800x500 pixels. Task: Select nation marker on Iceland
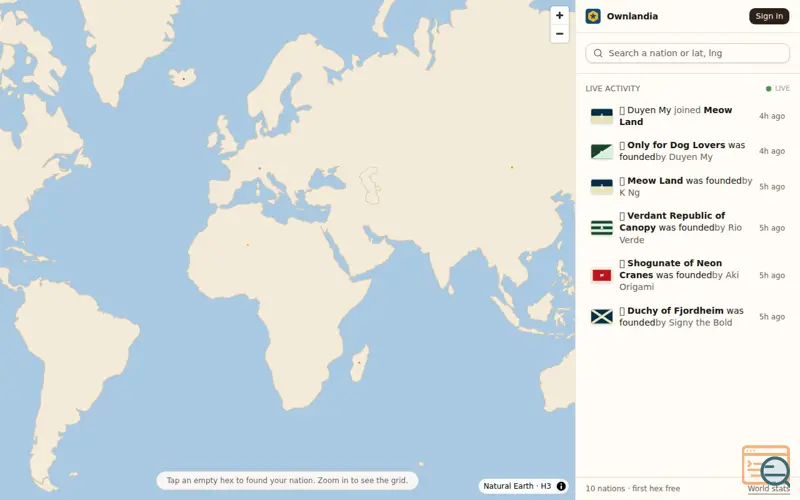[x=184, y=79]
